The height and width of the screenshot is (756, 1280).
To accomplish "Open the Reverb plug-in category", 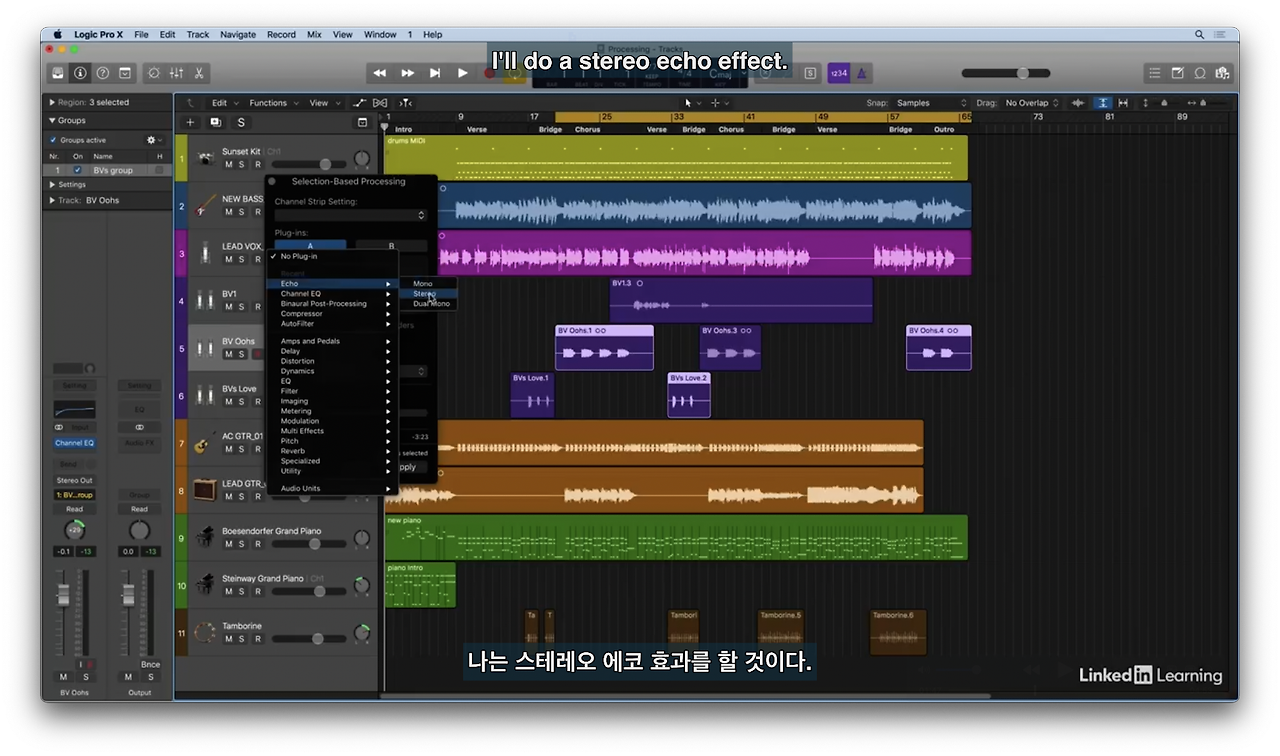I will (x=332, y=451).
